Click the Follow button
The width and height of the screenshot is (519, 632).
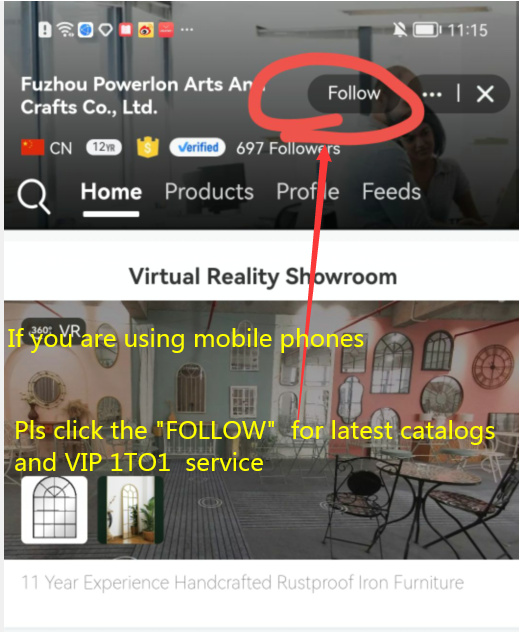354,94
